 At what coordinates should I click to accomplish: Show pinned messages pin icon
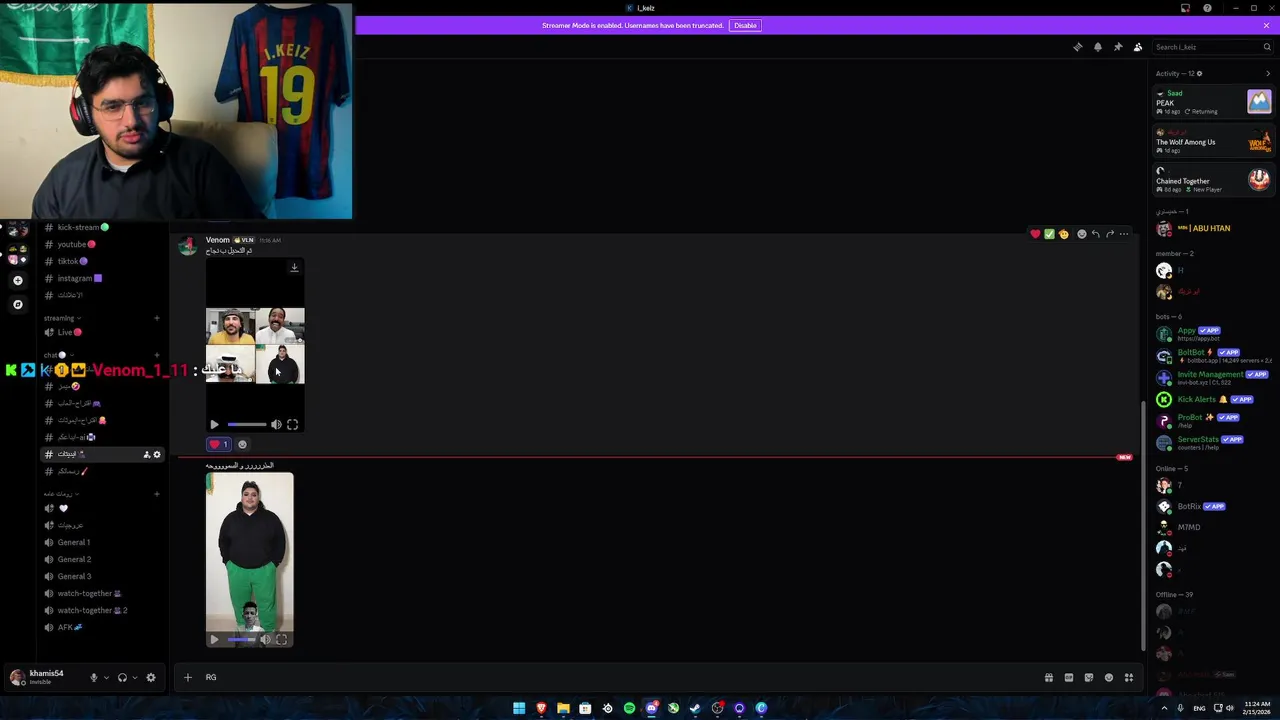1117,47
